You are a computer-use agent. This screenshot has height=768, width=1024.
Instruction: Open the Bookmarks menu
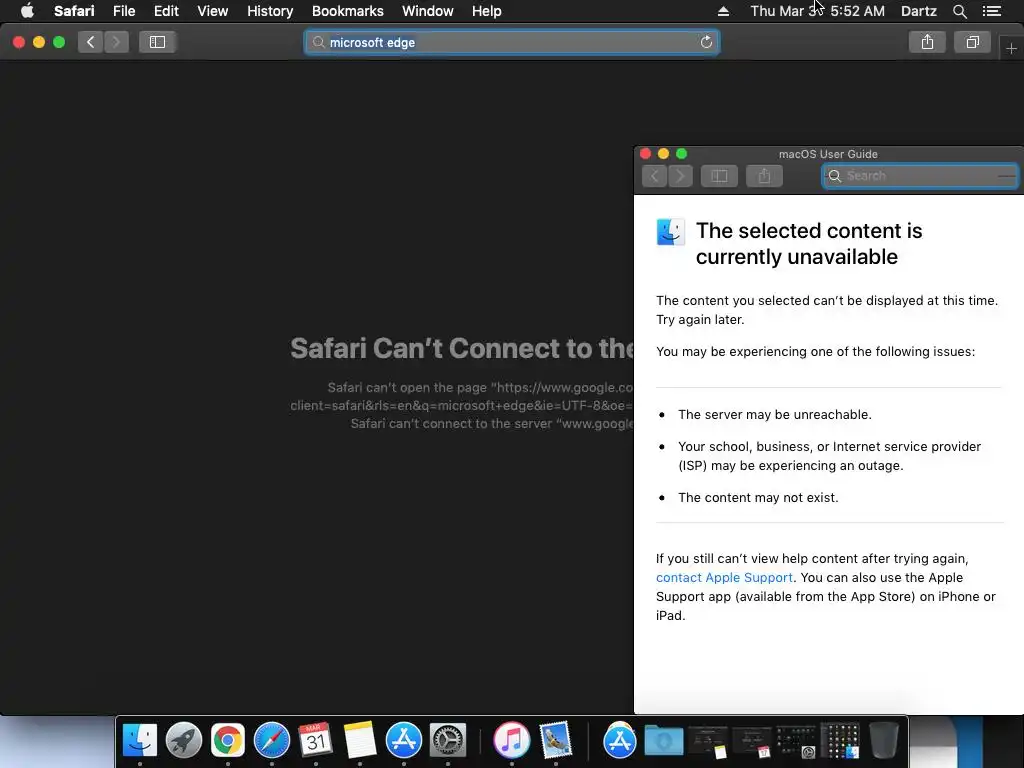[347, 11]
